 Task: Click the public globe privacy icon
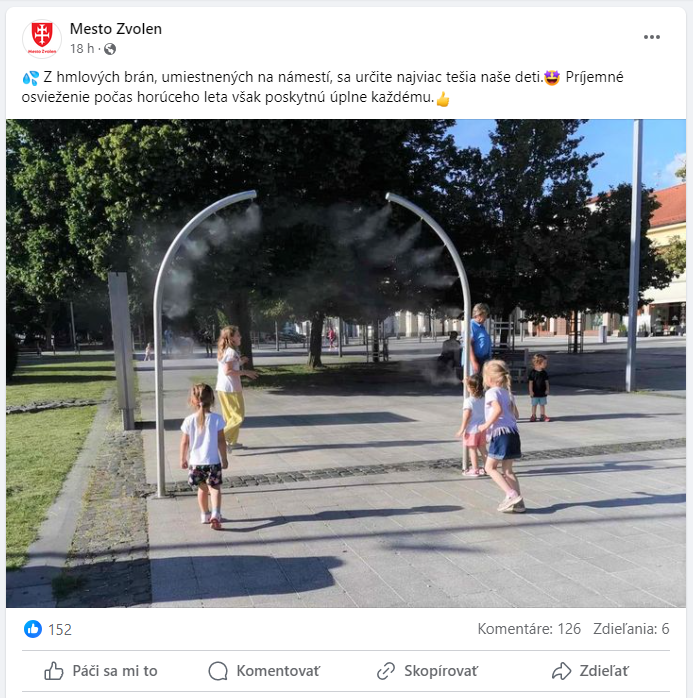pyautogui.click(x=109, y=49)
